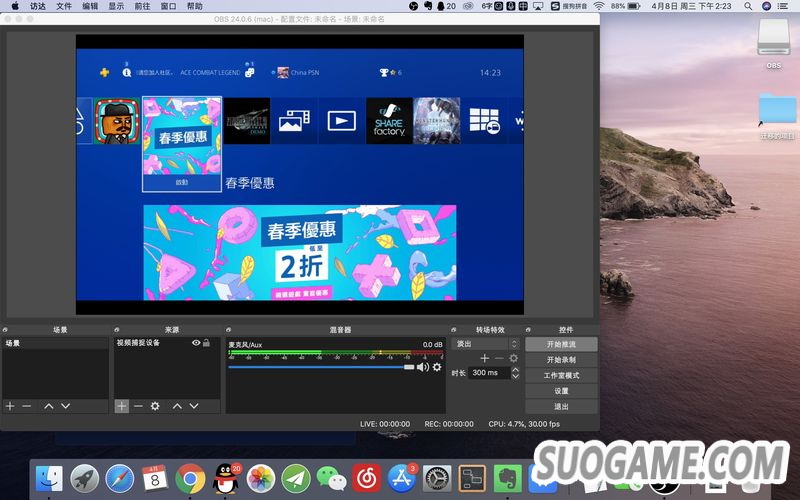The image size is (800, 500).
Task: Pop out the 混音器 dock panel icon
Action: (x=229, y=330)
